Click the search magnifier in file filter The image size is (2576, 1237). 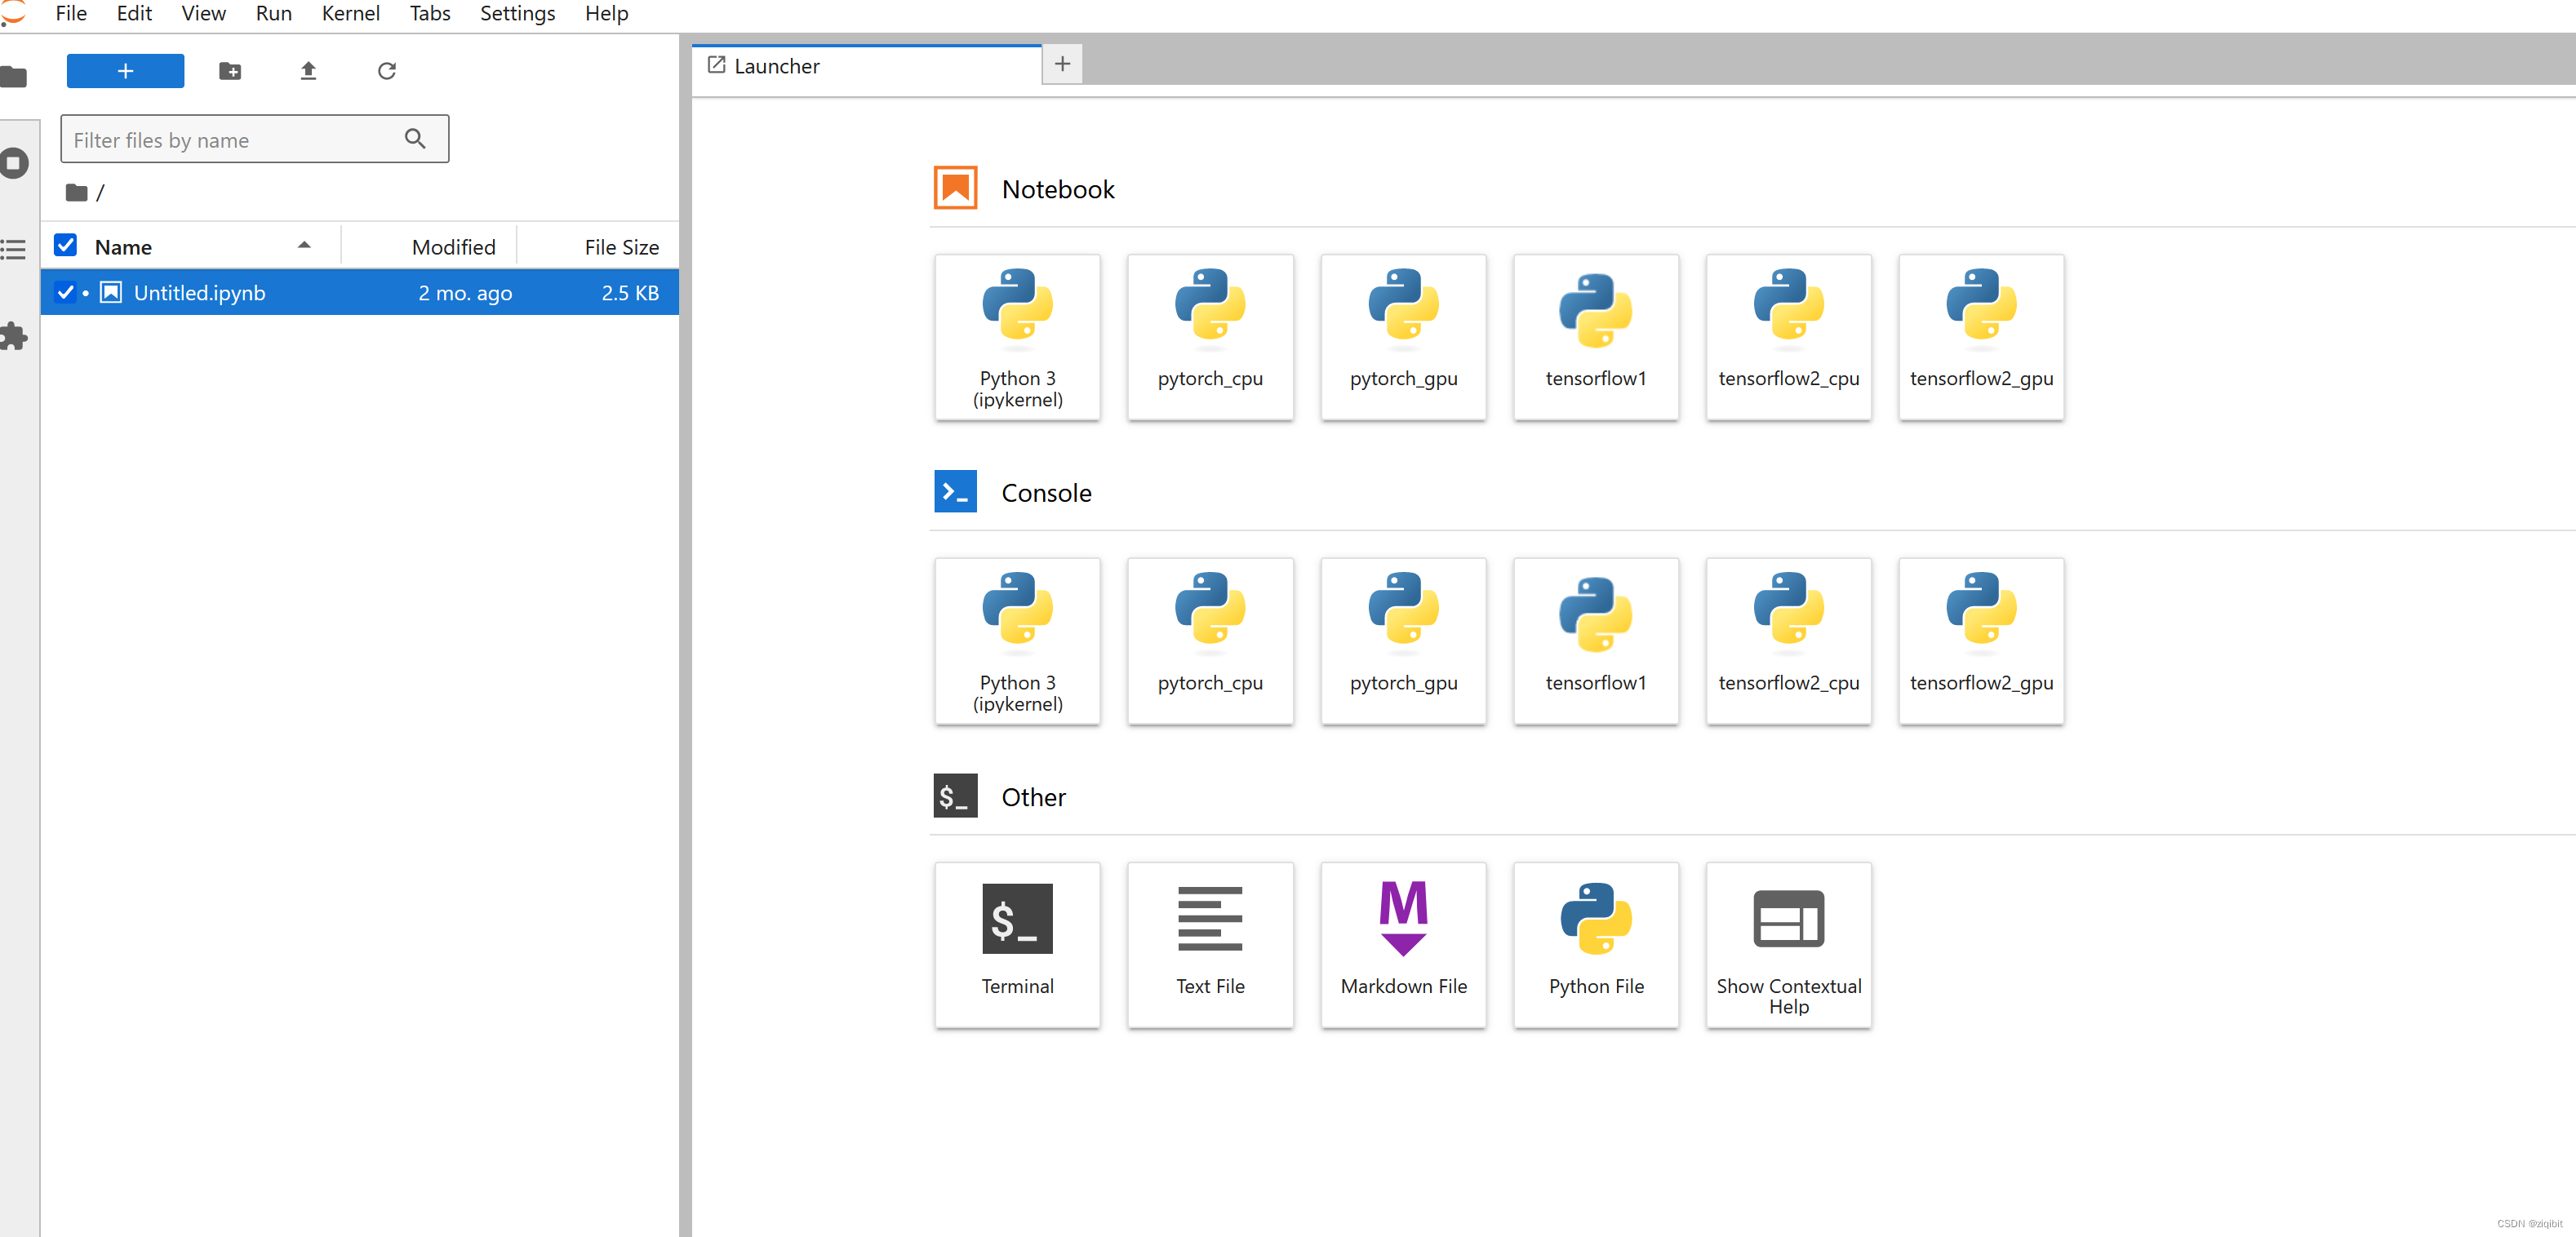415,139
